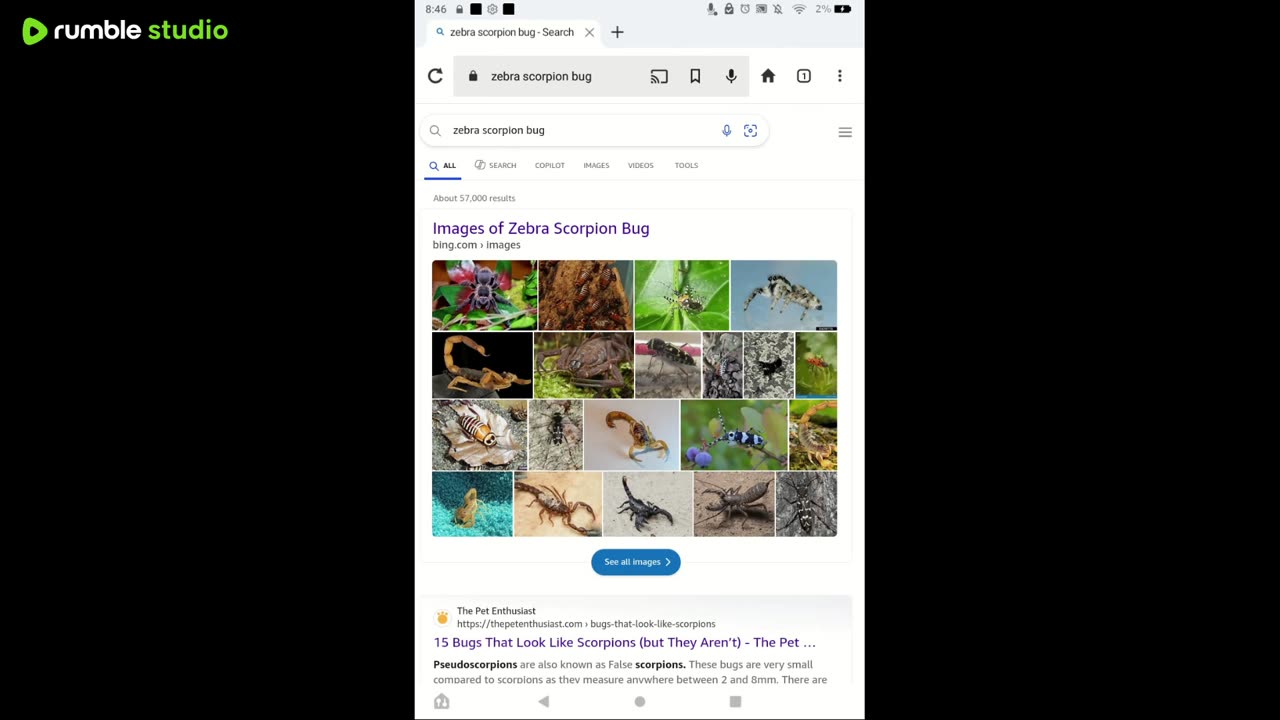Bookmark this page using the bookmark icon
Image resolution: width=1280 pixels, height=720 pixels.
[x=695, y=76]
